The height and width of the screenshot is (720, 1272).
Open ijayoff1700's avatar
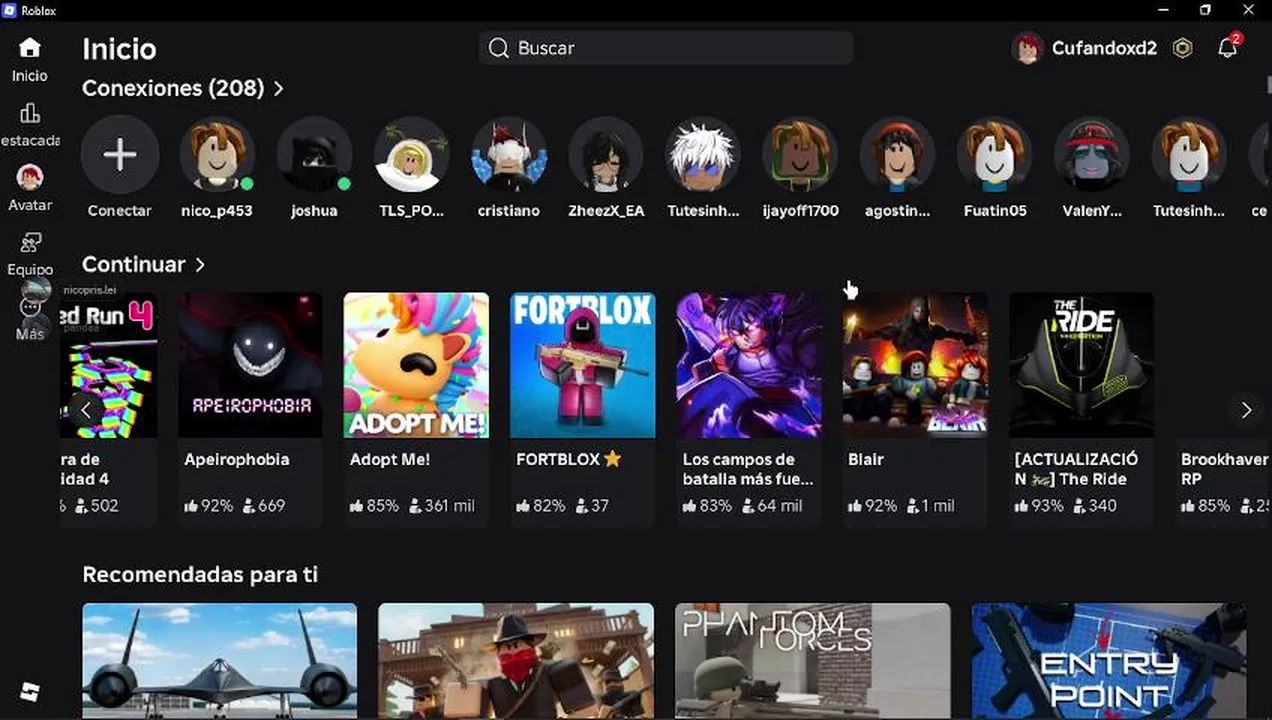800,155
